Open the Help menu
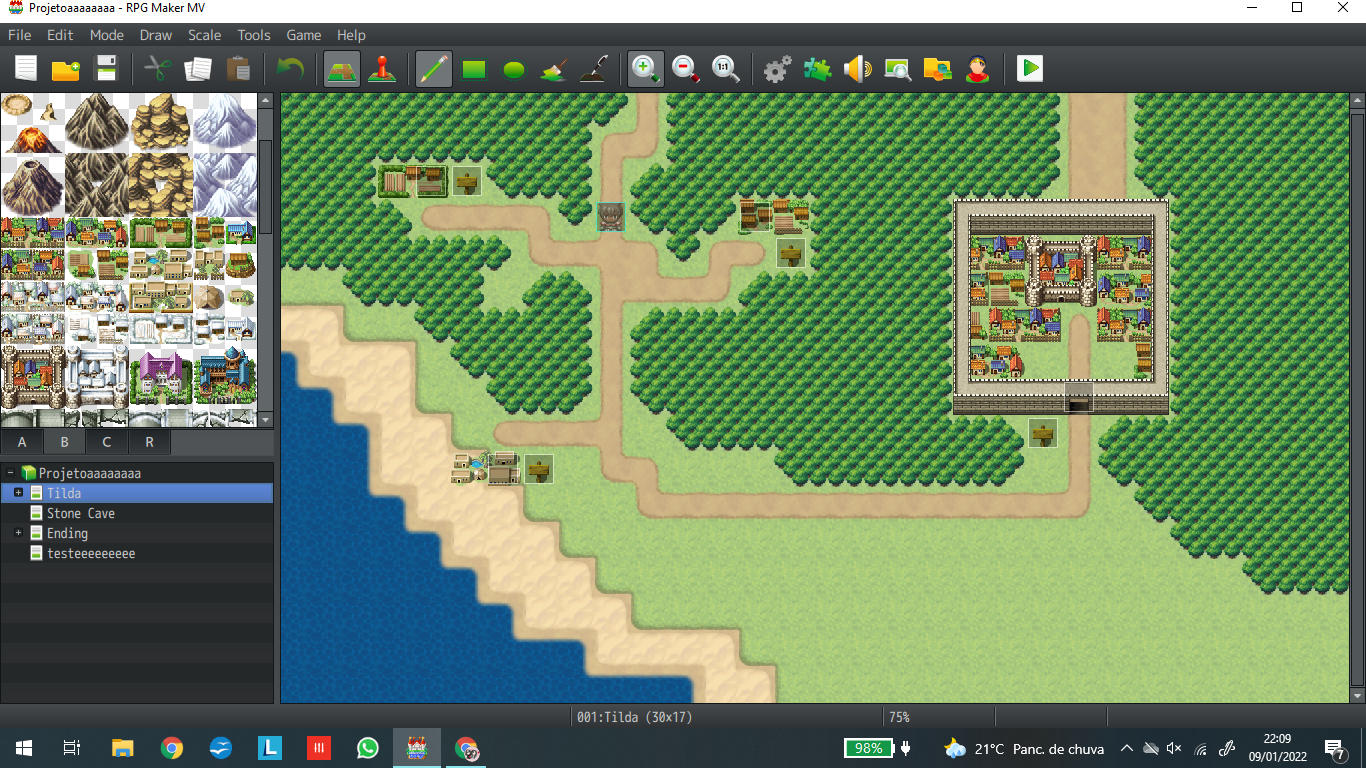 point(351,35)
